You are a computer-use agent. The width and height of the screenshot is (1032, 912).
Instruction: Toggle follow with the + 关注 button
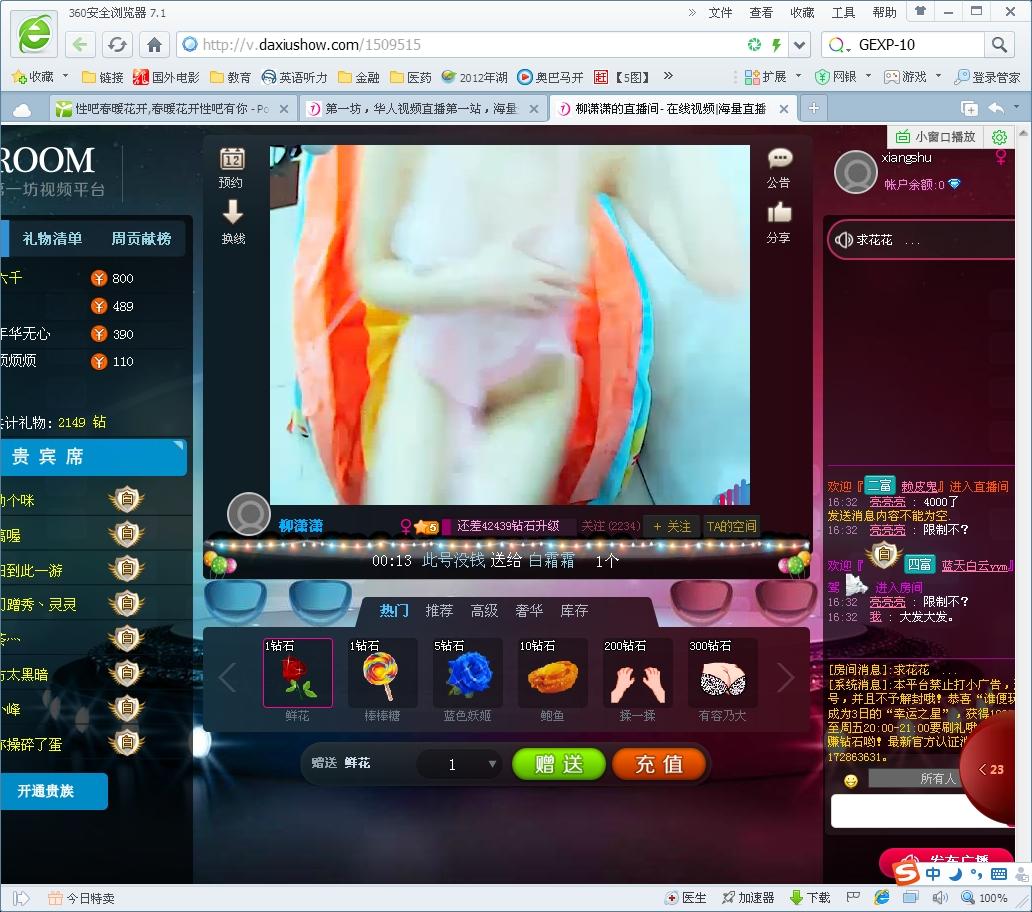coord(672,526)
